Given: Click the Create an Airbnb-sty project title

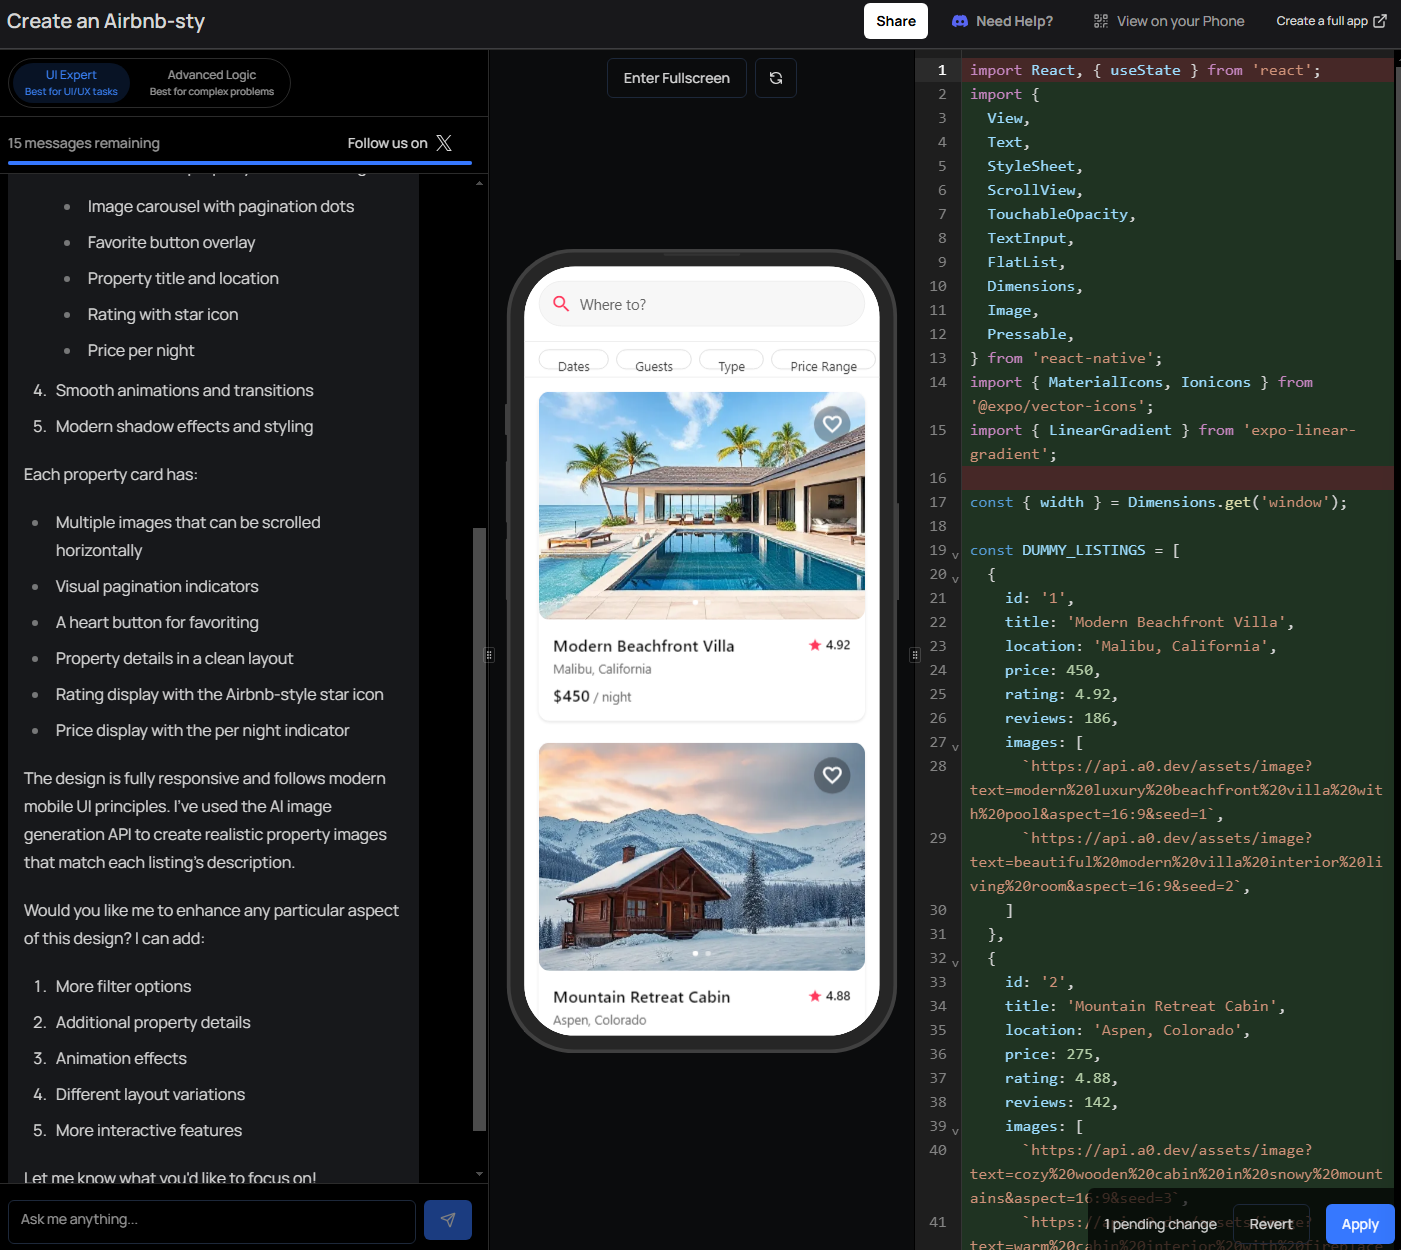Looking at the screenshot, I should coord(106,21).
